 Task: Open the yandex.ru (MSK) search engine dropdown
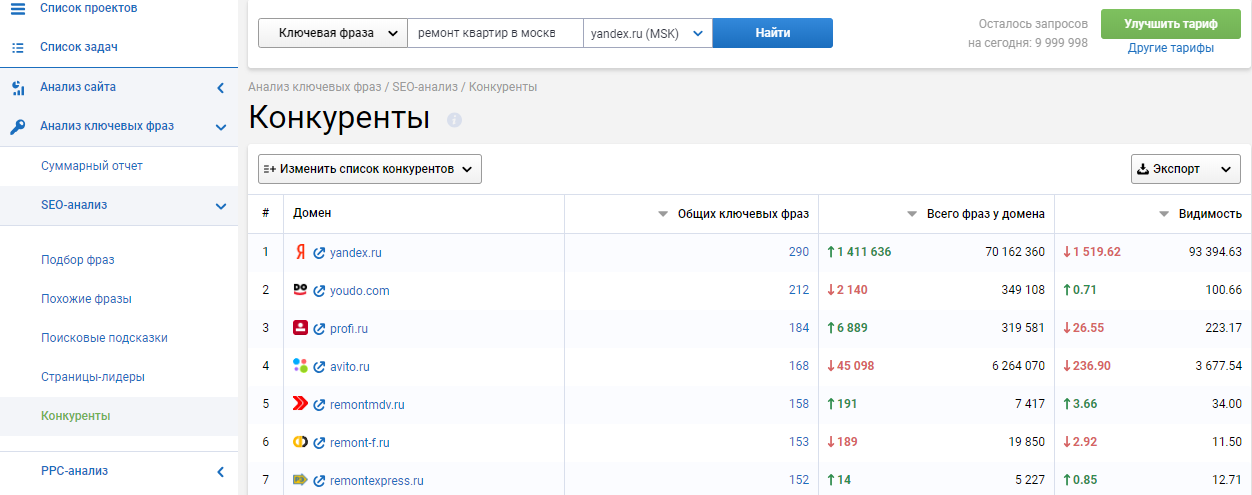(x=648, y=33)
